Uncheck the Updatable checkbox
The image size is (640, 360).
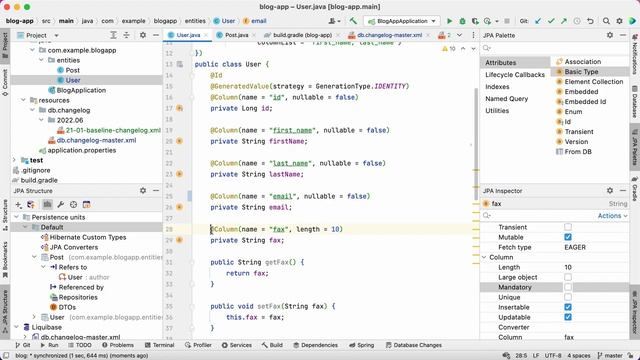568,317
